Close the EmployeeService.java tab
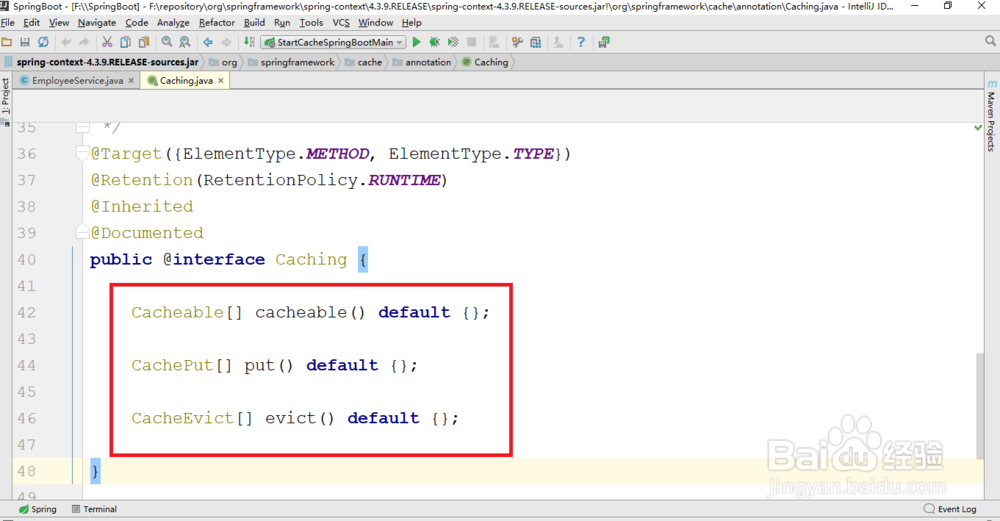The width and height of the screenshot is (1000, 521). tap(131, 80)
